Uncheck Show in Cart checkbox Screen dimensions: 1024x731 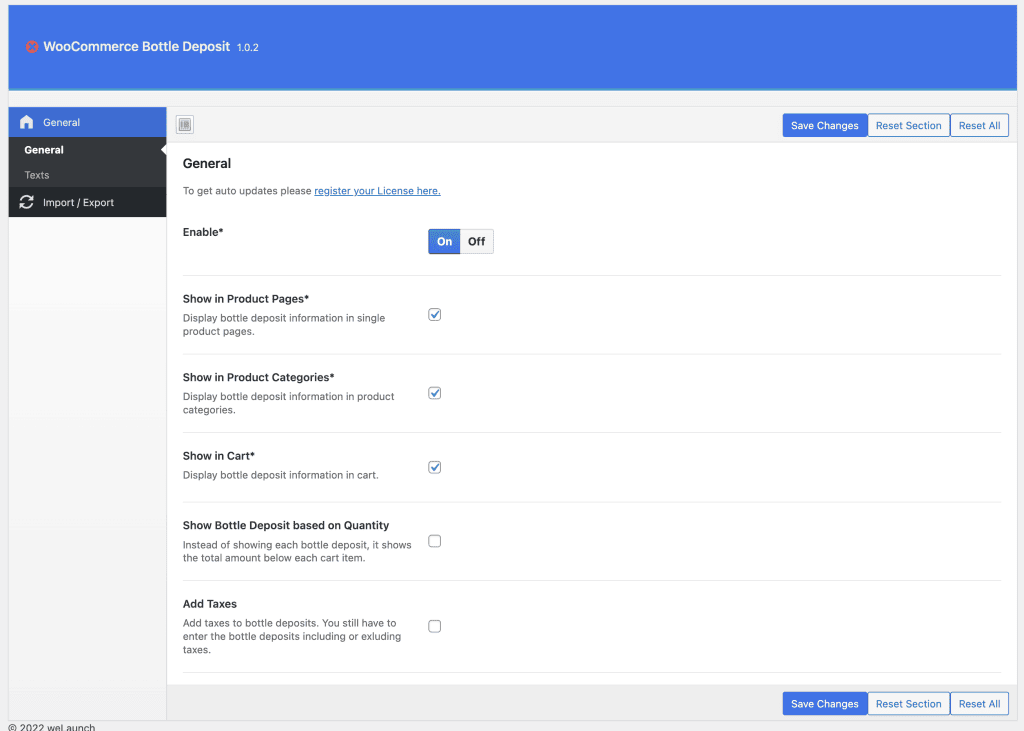click(x=434, y=467)
